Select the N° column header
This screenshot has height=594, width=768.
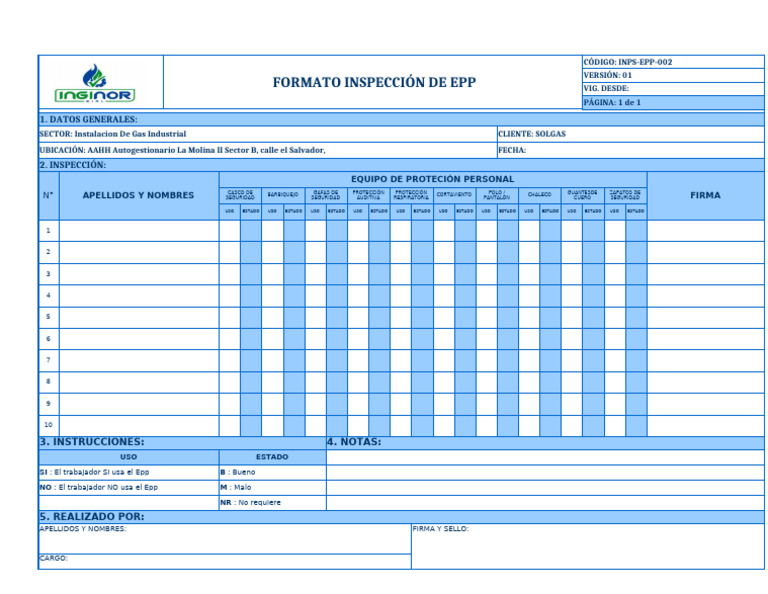click(48, 195)
